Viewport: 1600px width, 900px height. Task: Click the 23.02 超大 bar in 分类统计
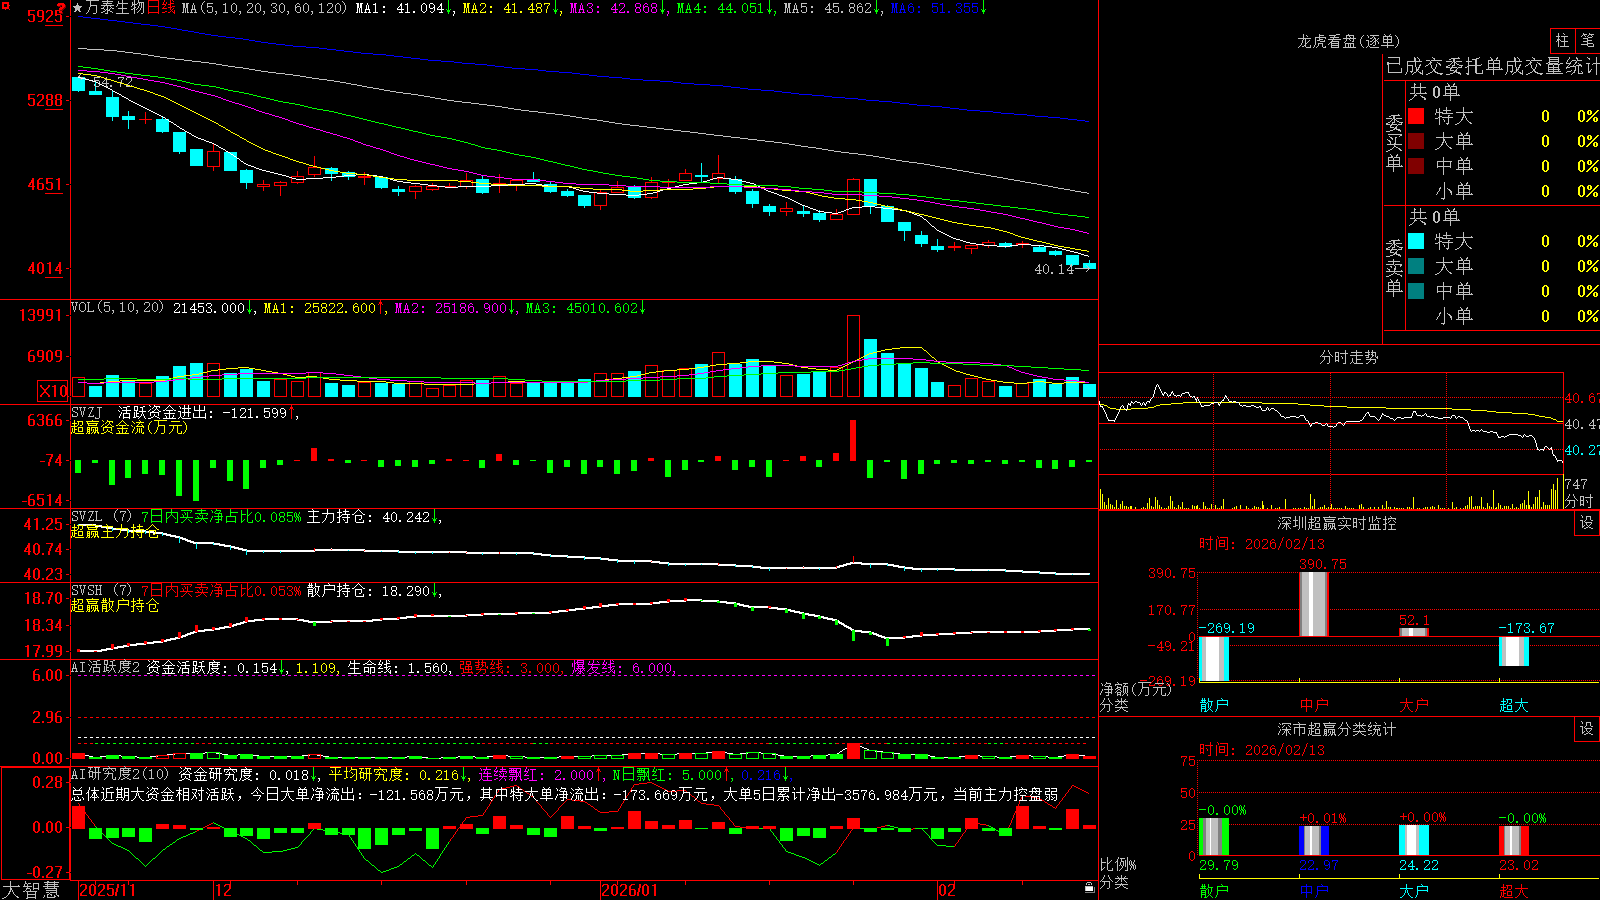(x=1514, y=841)
